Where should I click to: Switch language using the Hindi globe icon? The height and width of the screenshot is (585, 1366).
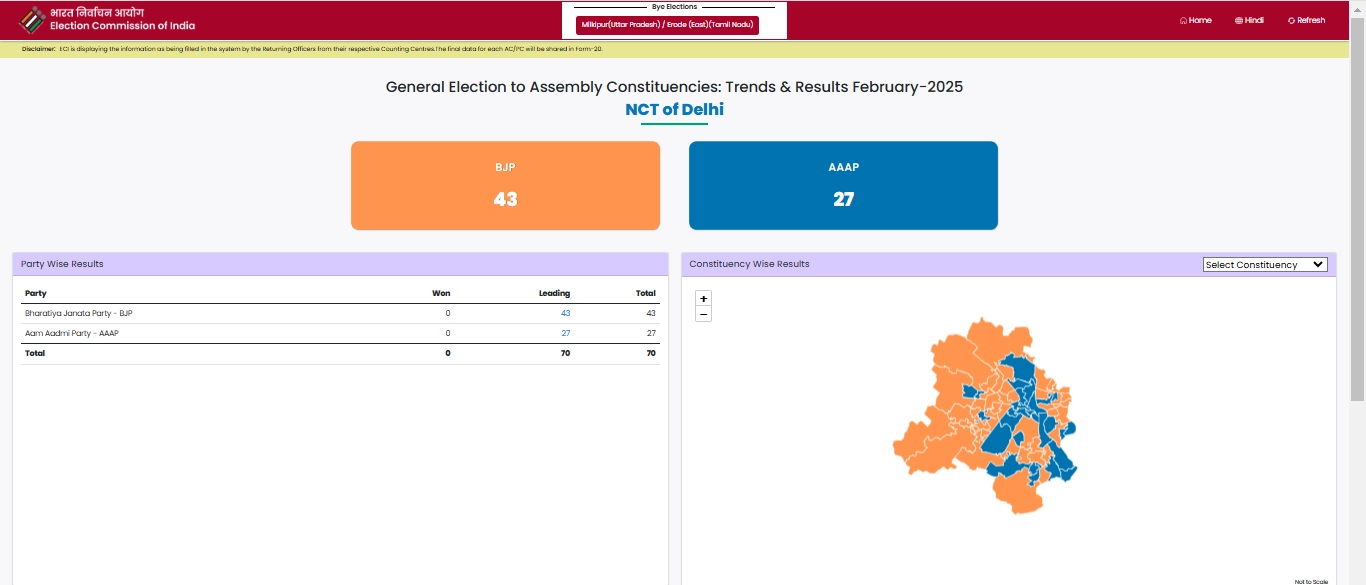tap(1239, 20)
